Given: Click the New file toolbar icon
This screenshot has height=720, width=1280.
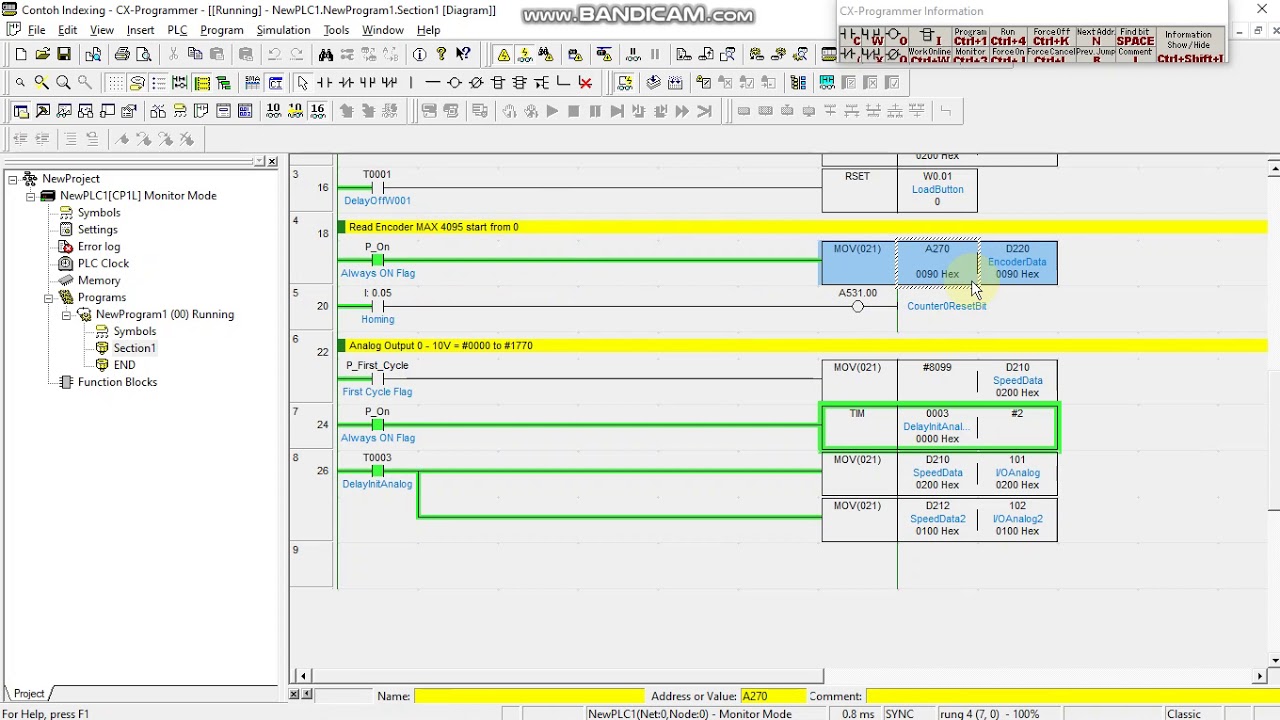Looking at the screenshot, I should coord(21,54).
